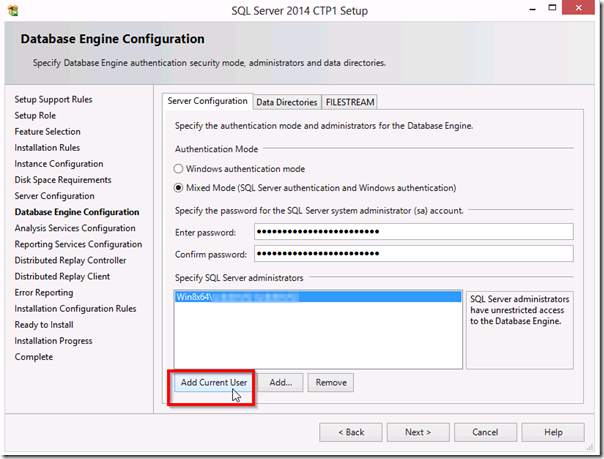Click the Distributed Replay Controller step

click(70, 261)
